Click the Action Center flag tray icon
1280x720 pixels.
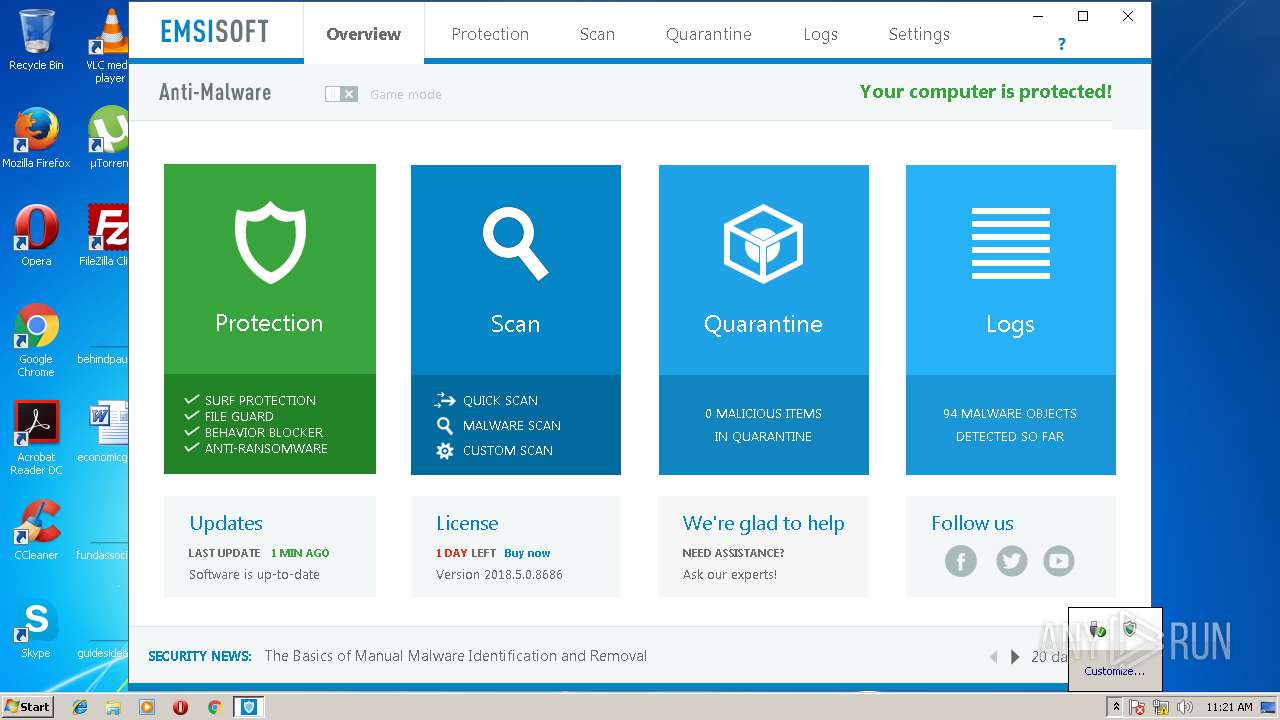(1138, 707)
